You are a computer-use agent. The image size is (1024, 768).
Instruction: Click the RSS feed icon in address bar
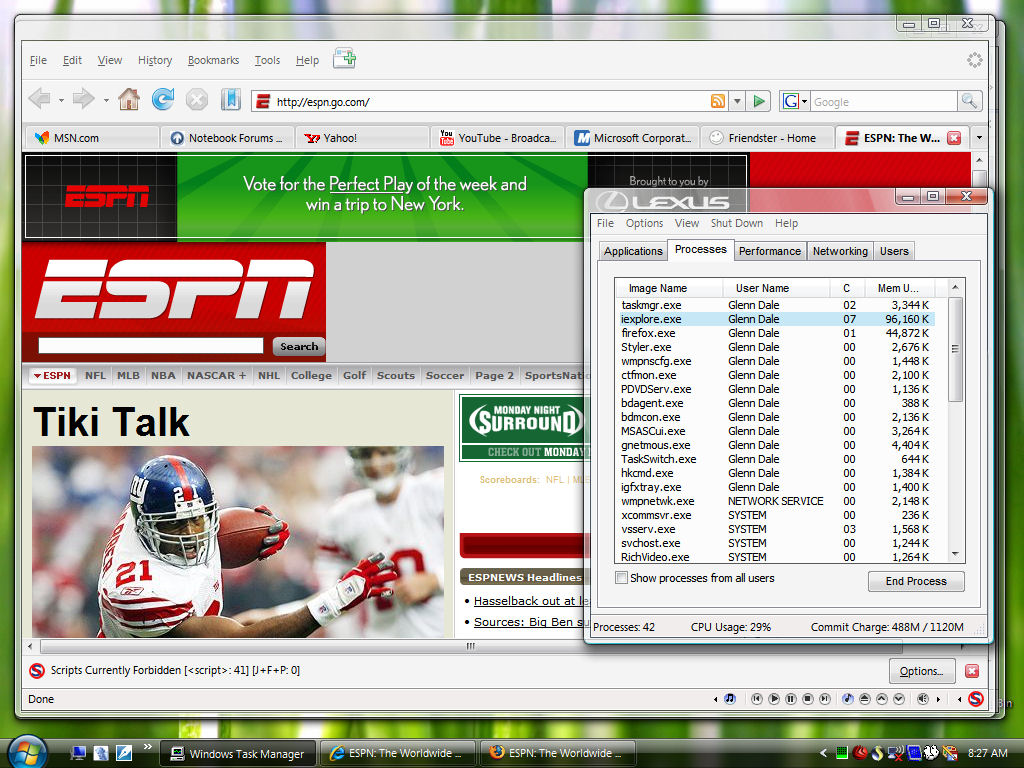(718, 101)
